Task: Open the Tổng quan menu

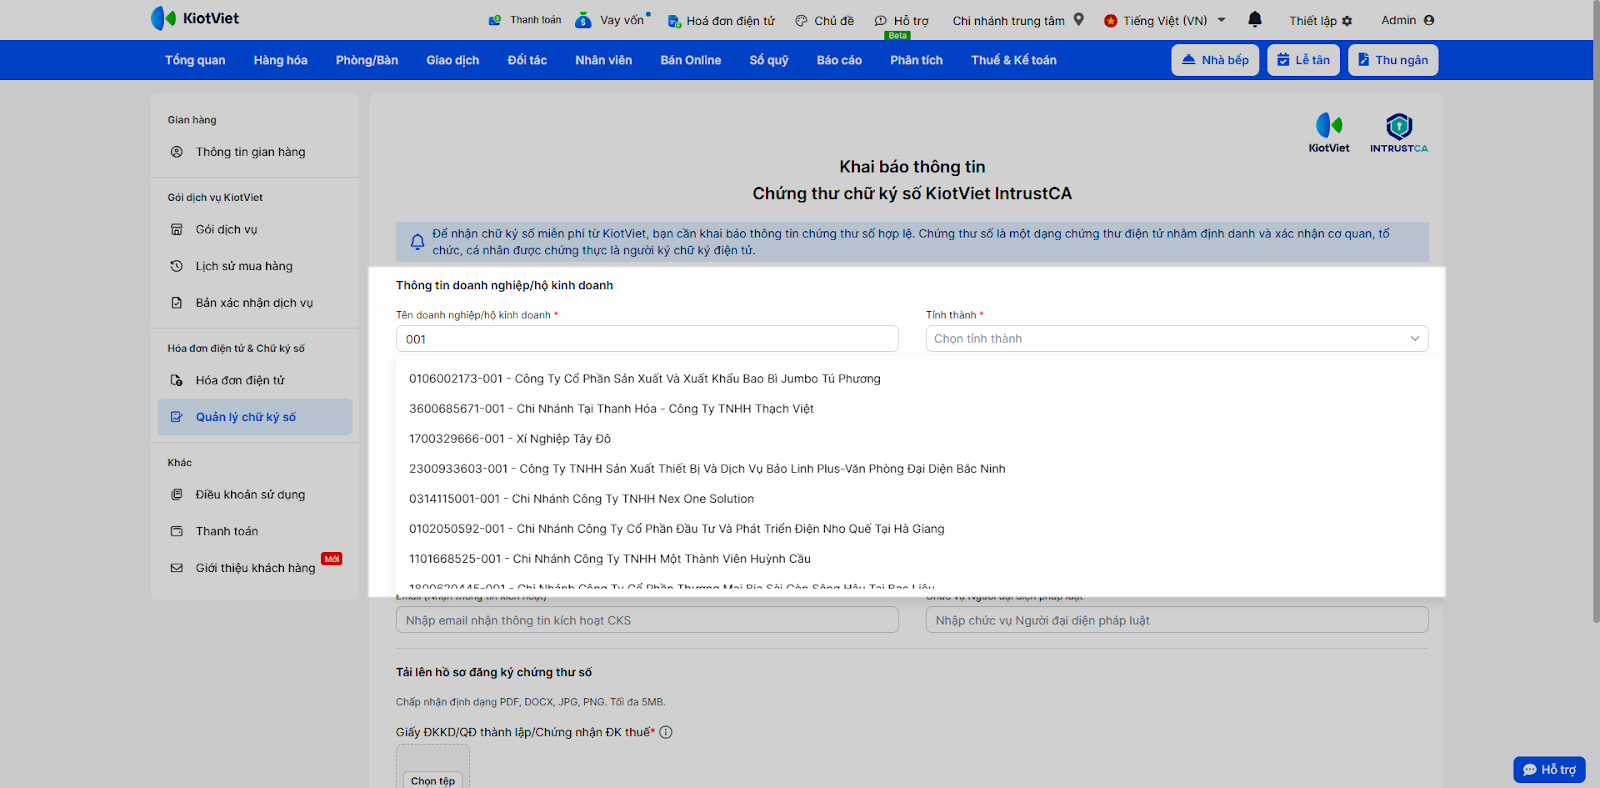Action: [195, 60]
